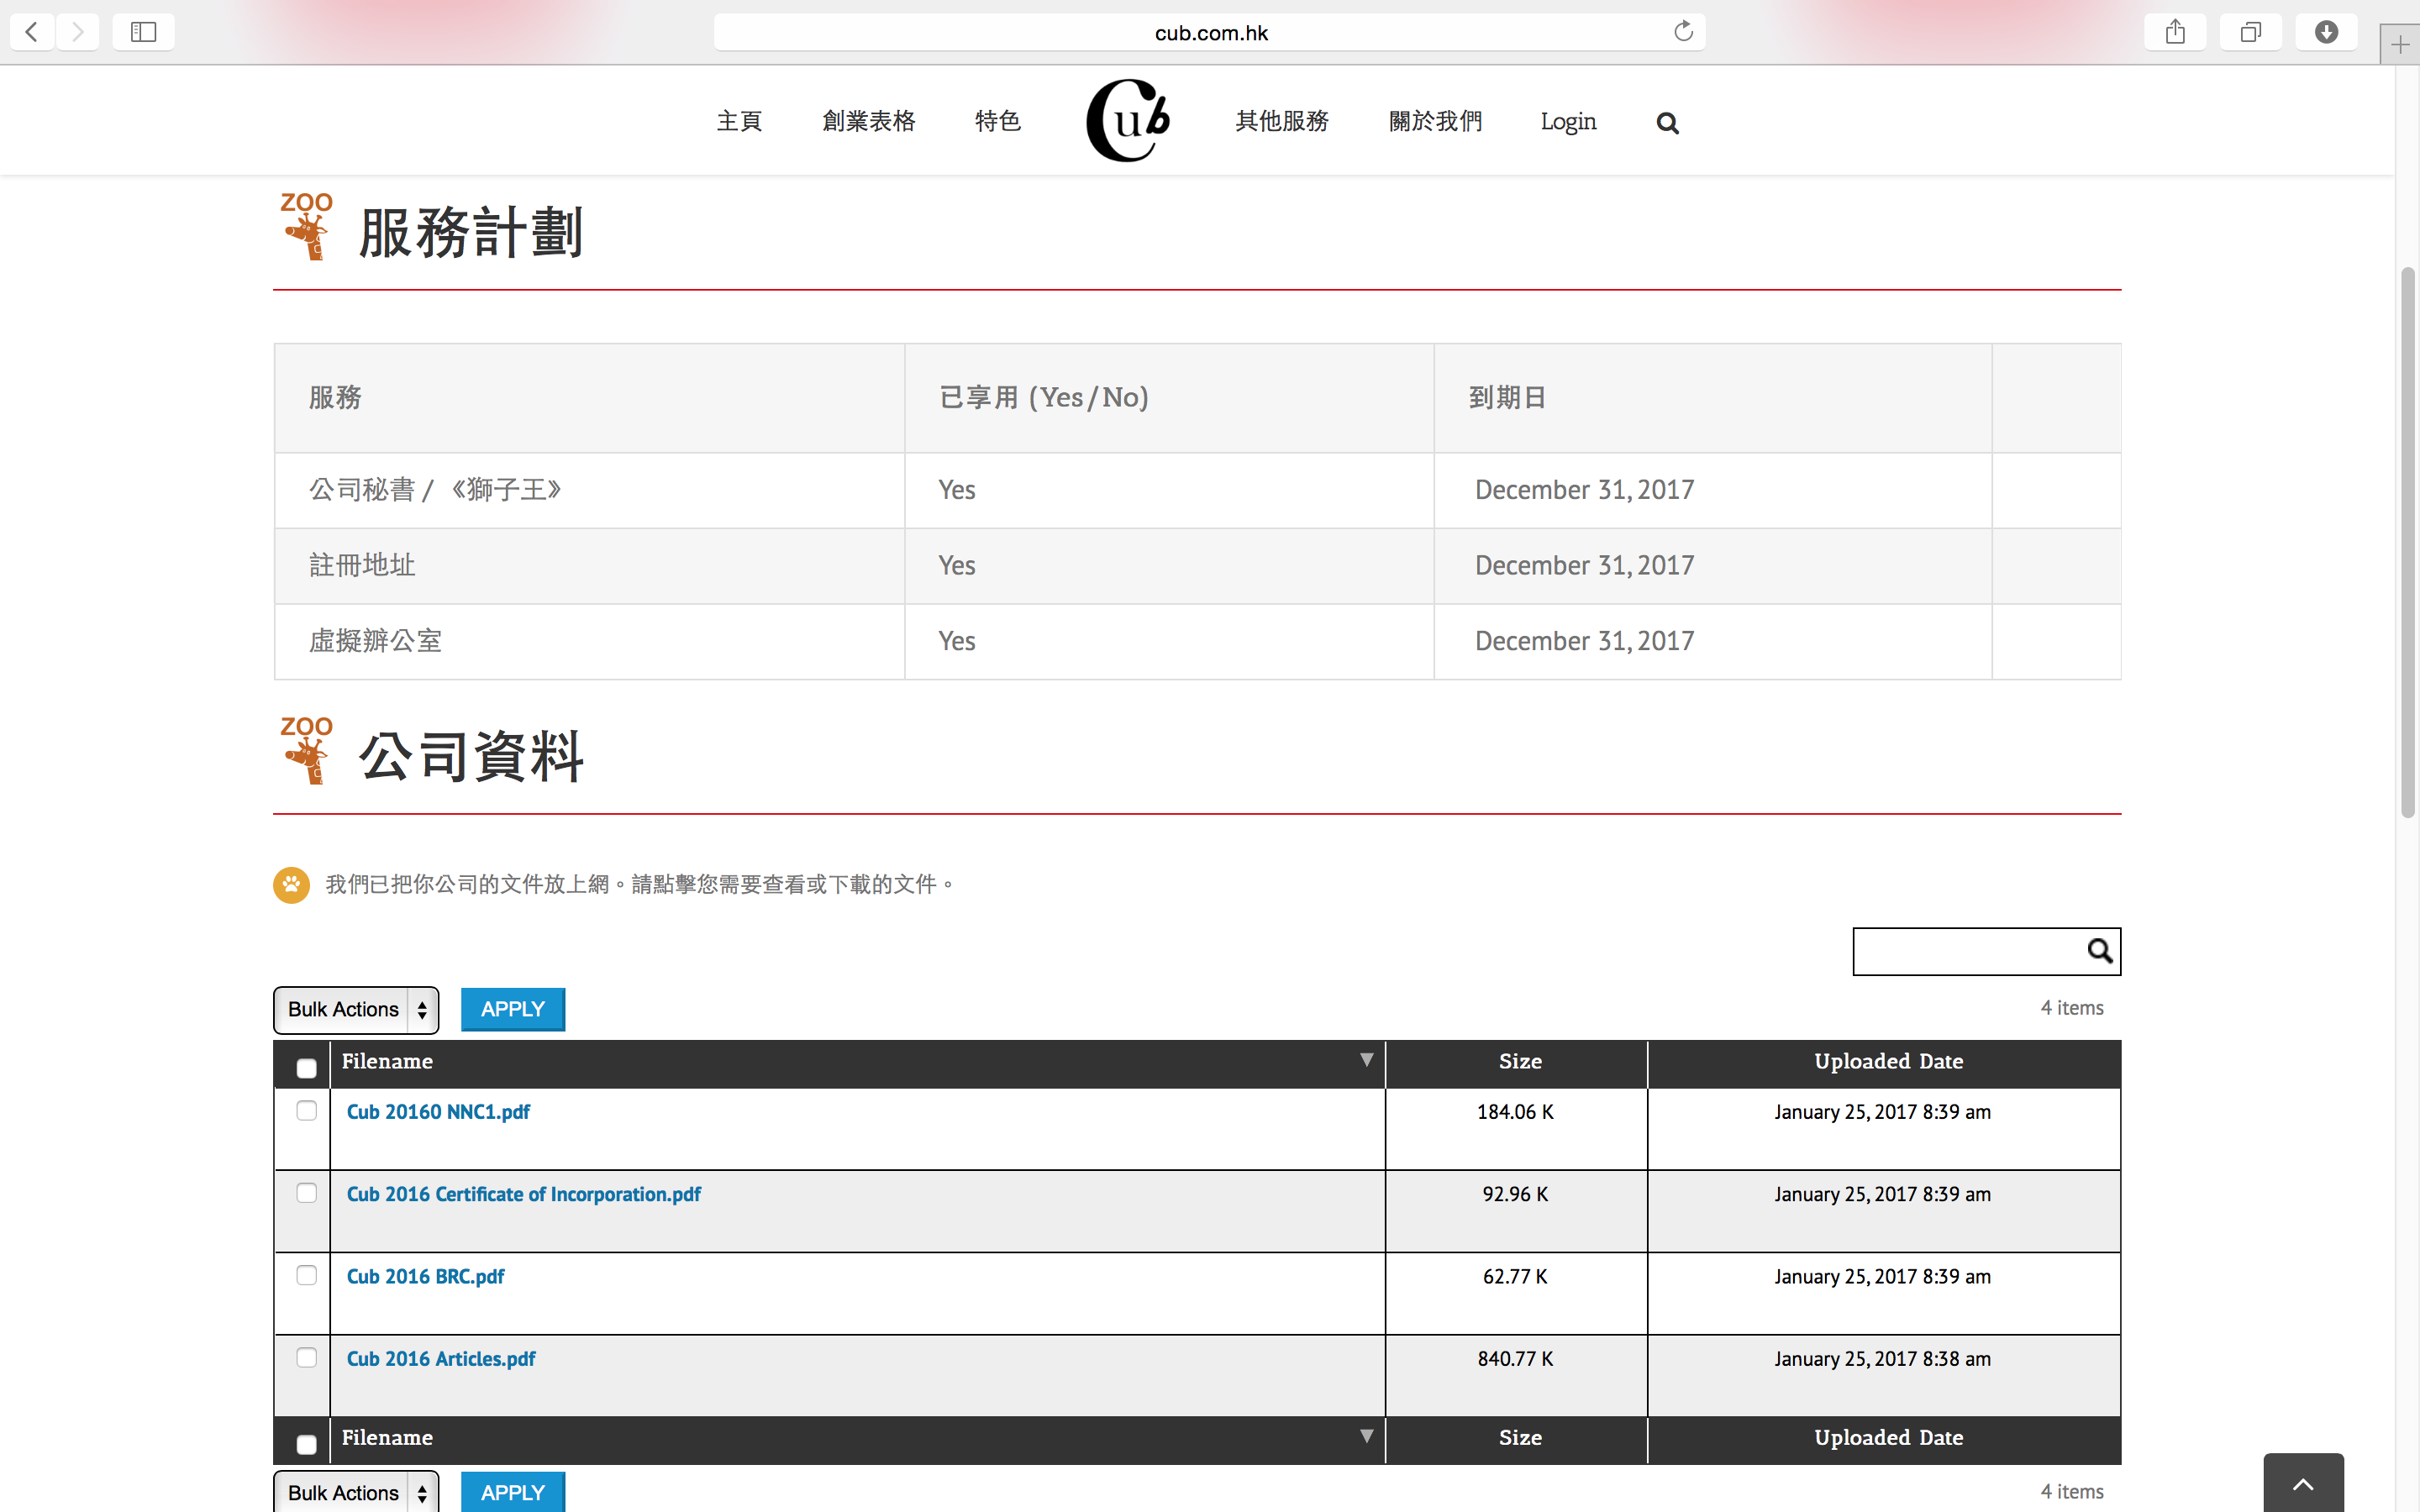Click January 25, 2017 8:38 am date
2420x1512 pixels.
click(1882, 1358)
